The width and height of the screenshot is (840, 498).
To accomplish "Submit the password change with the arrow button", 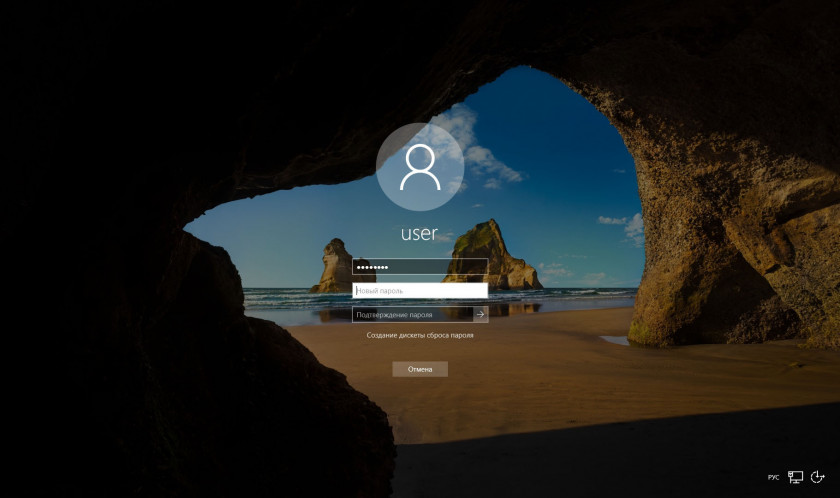I will point(480,314).
